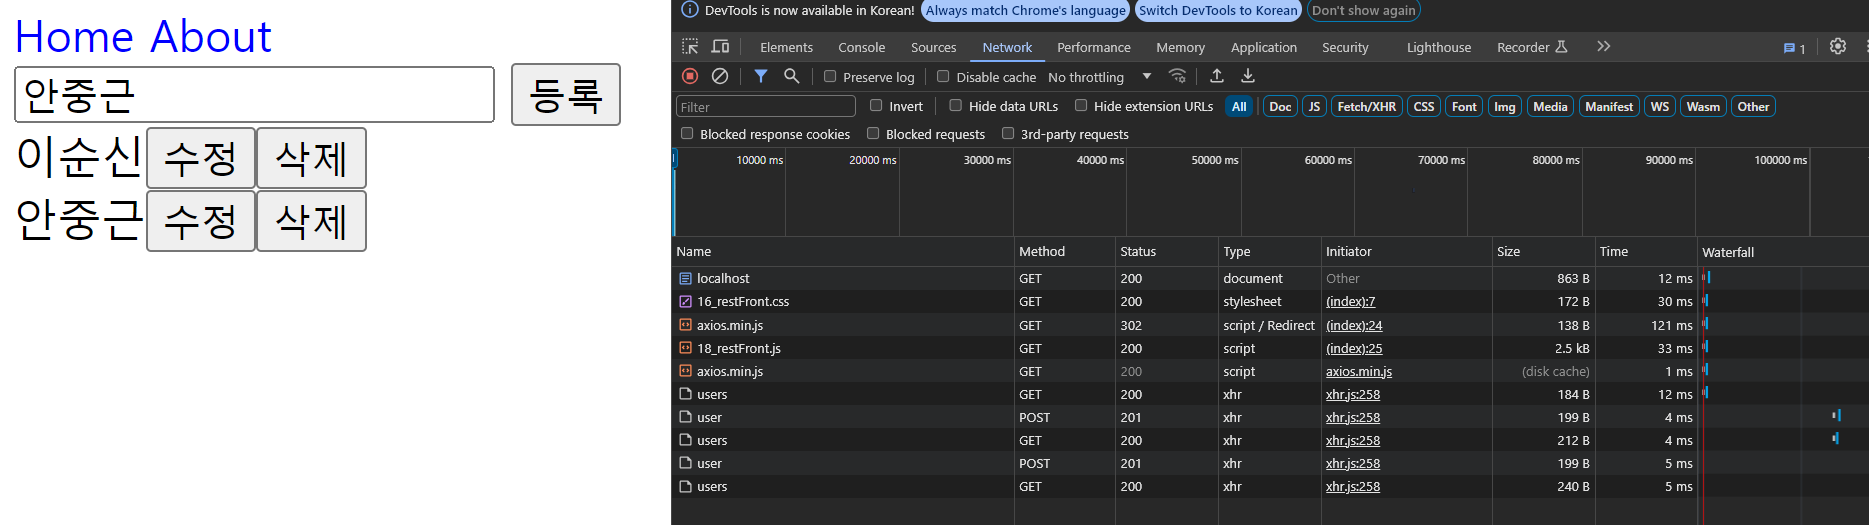Select the 16_restFront.css request row

pyautogui.click(x=1270, y=302)
